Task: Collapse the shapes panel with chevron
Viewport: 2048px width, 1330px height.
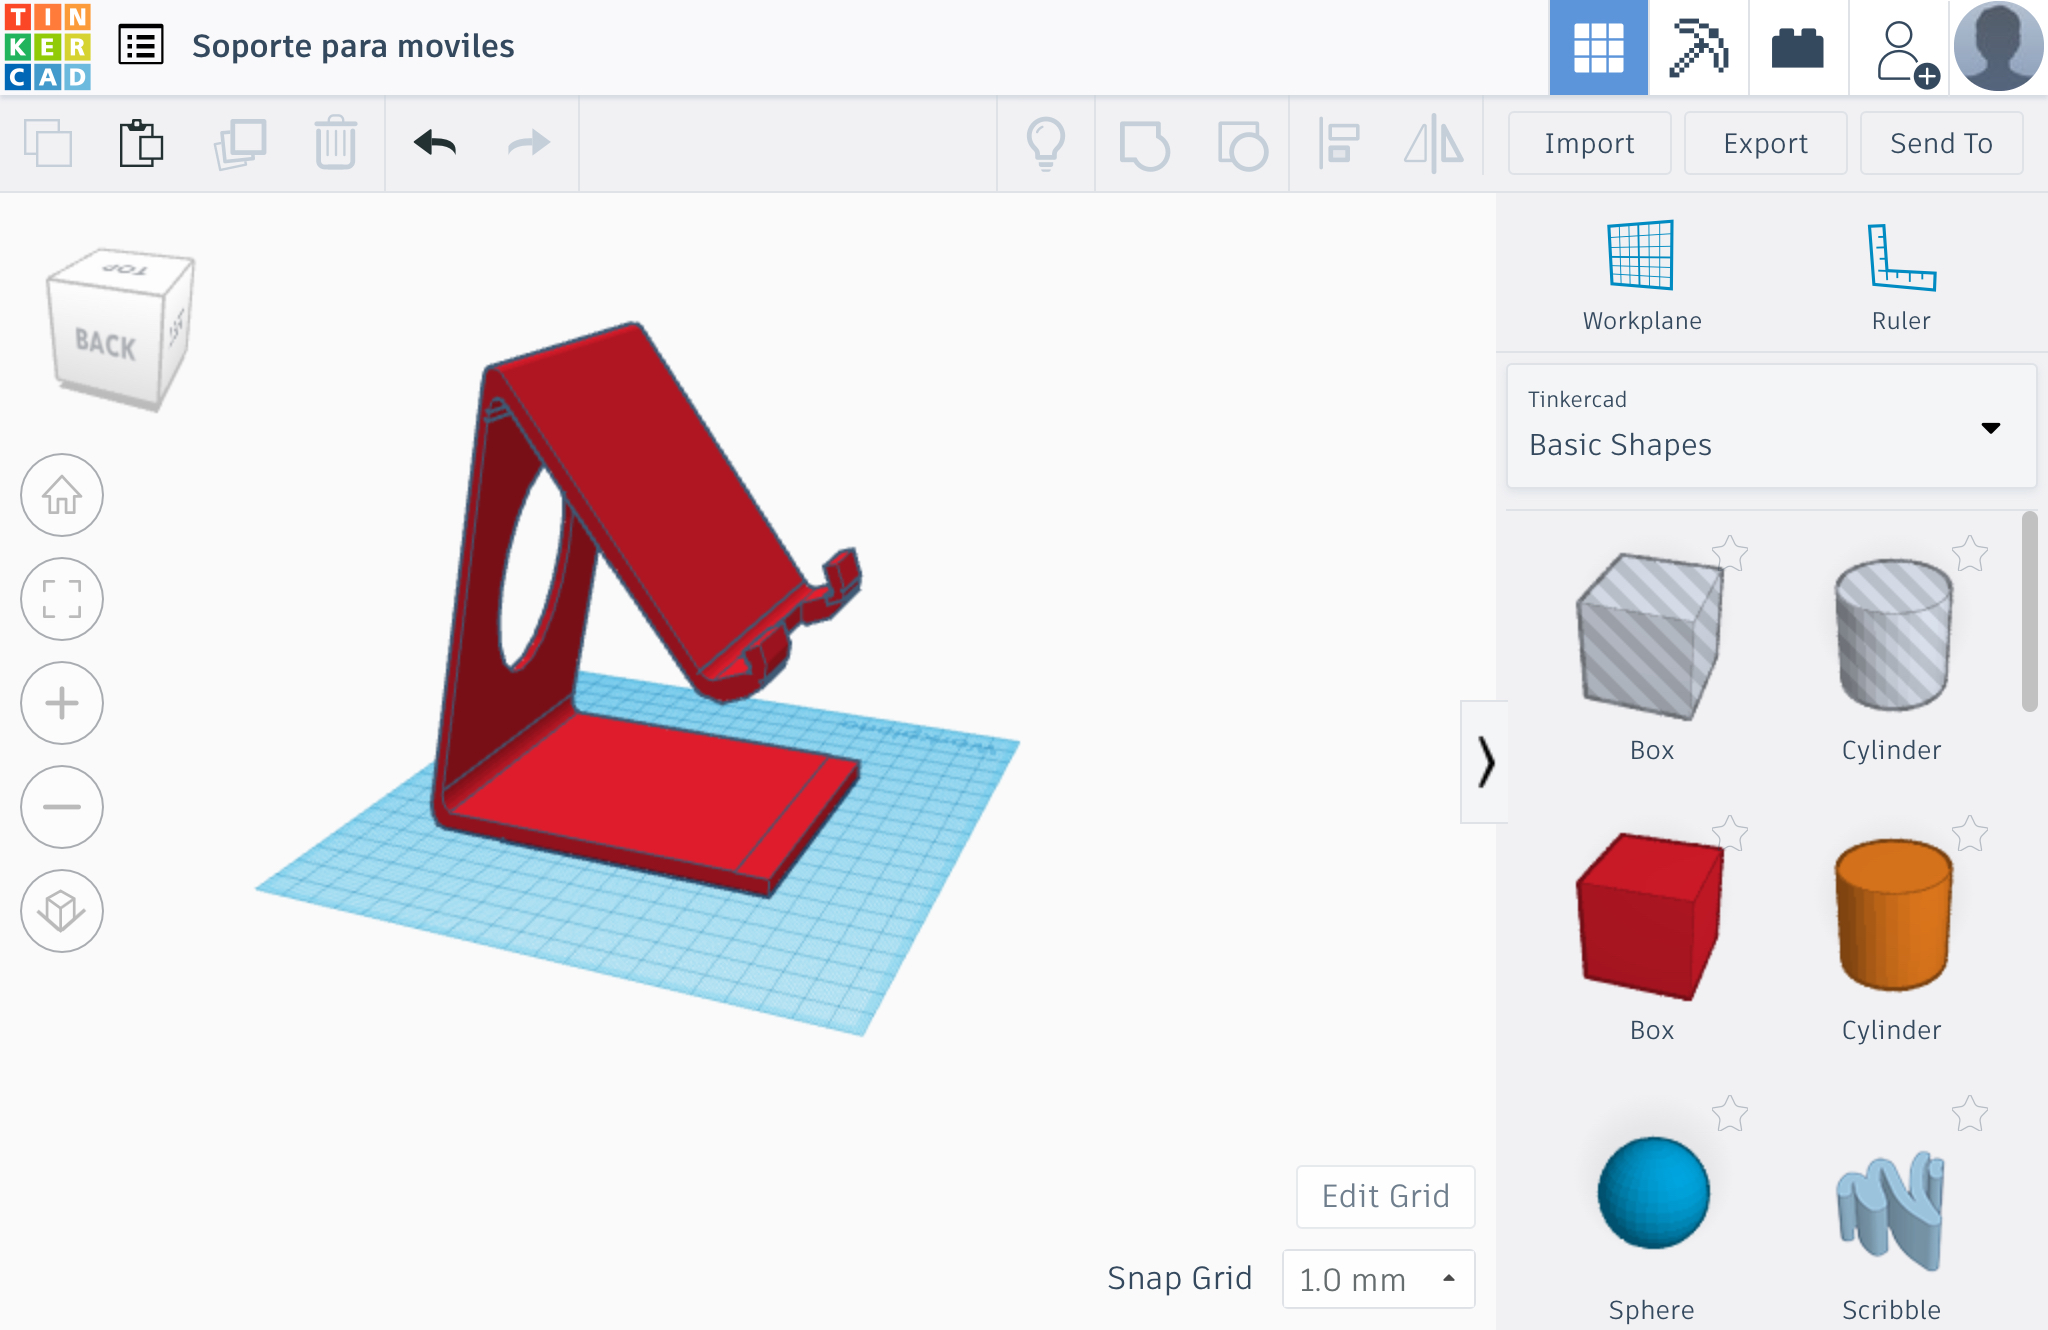Action: 1485,762
